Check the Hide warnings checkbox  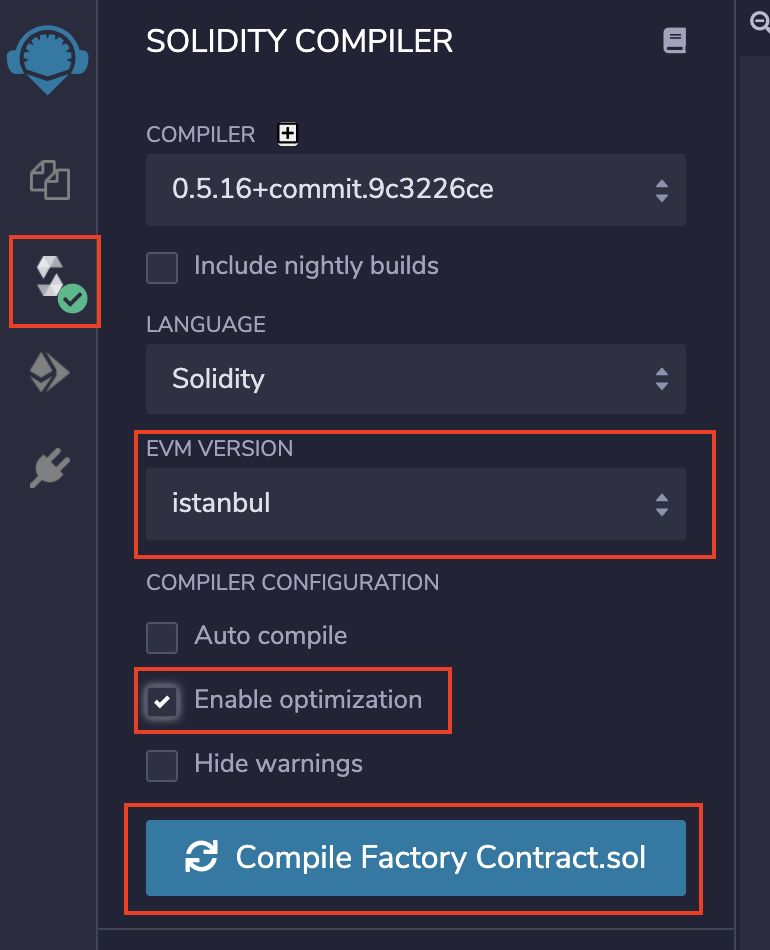pyautogui.click(x=162, y=766)
